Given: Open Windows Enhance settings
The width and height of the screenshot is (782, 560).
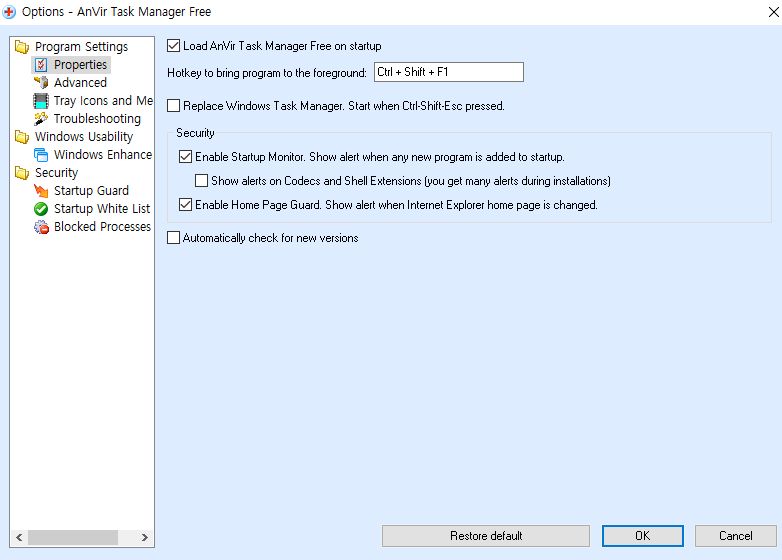Looking at the screenshot, I should (103, 155).
